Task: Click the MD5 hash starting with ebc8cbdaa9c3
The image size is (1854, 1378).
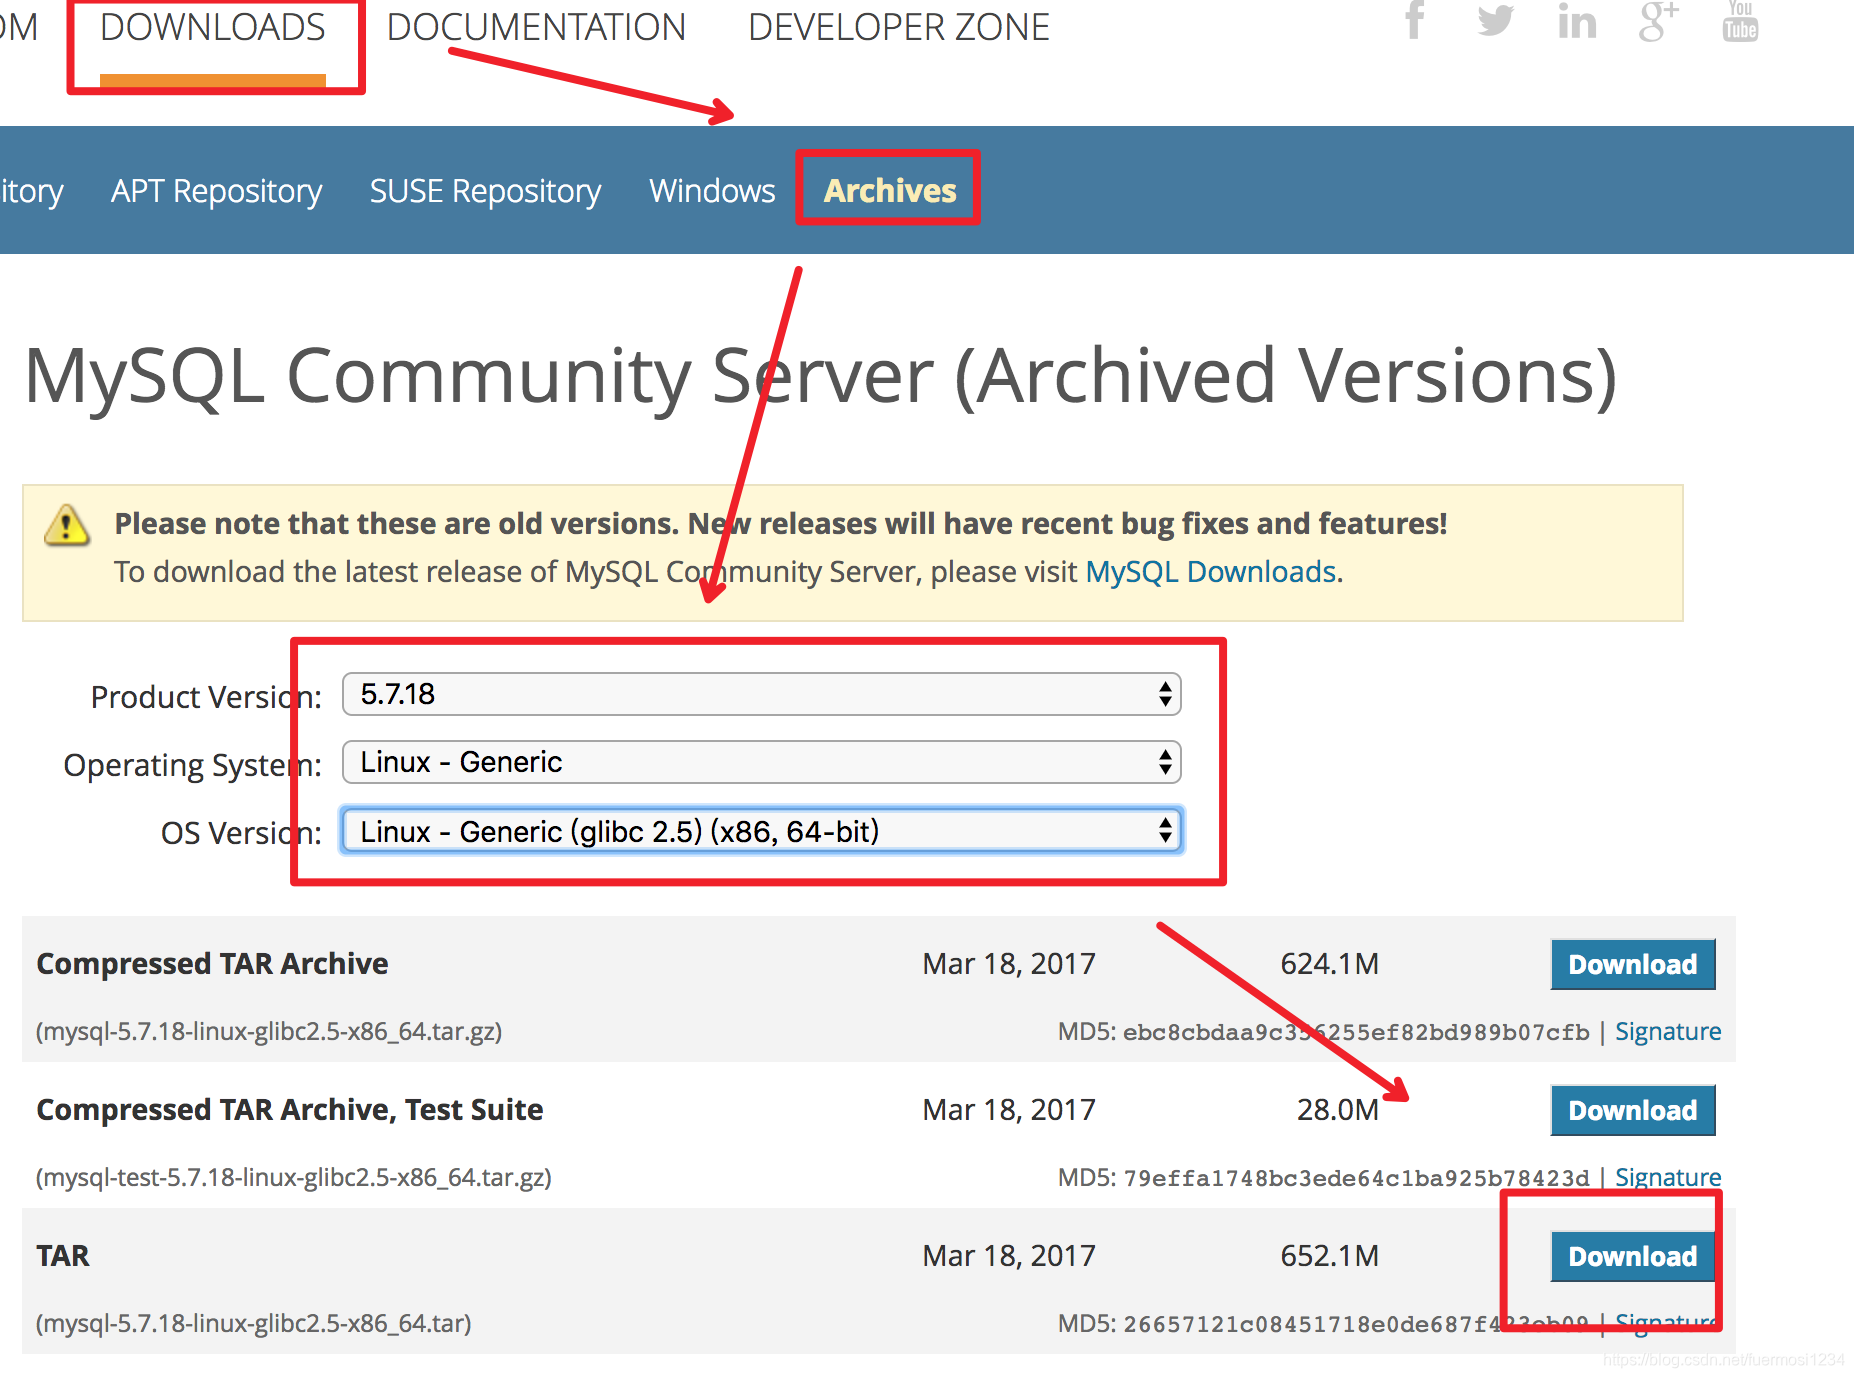Action: pos(1356,1032)
